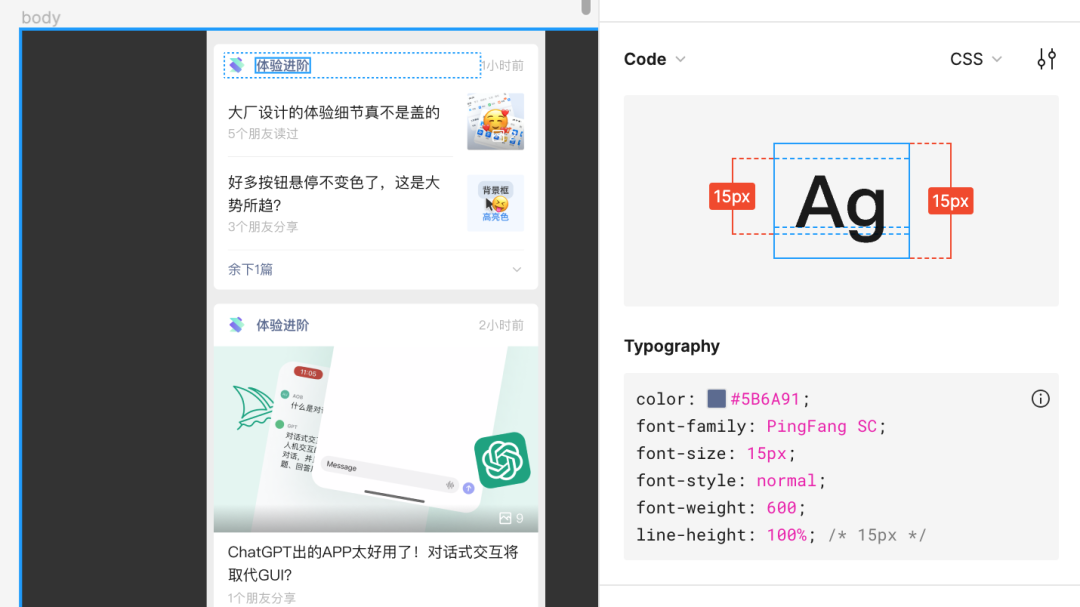Screen dimensions: 1080x607
Task: Open the CSS language dropdown
Action: pos(975,59)
